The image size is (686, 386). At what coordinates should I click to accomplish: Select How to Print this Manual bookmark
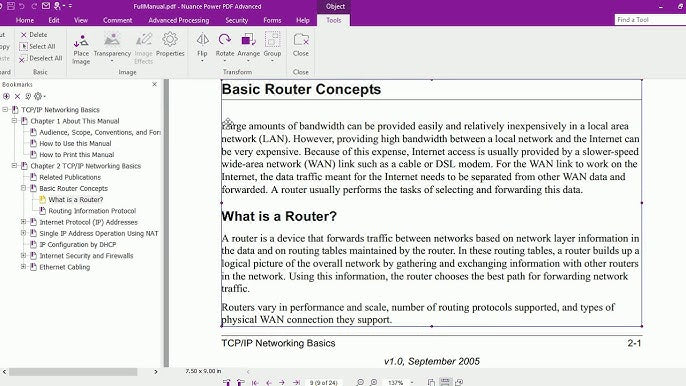[x=77, y=154]
